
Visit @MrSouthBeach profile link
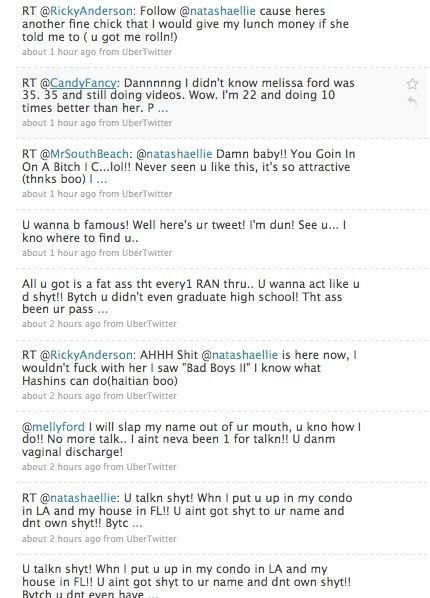click(x=89, y=154)
